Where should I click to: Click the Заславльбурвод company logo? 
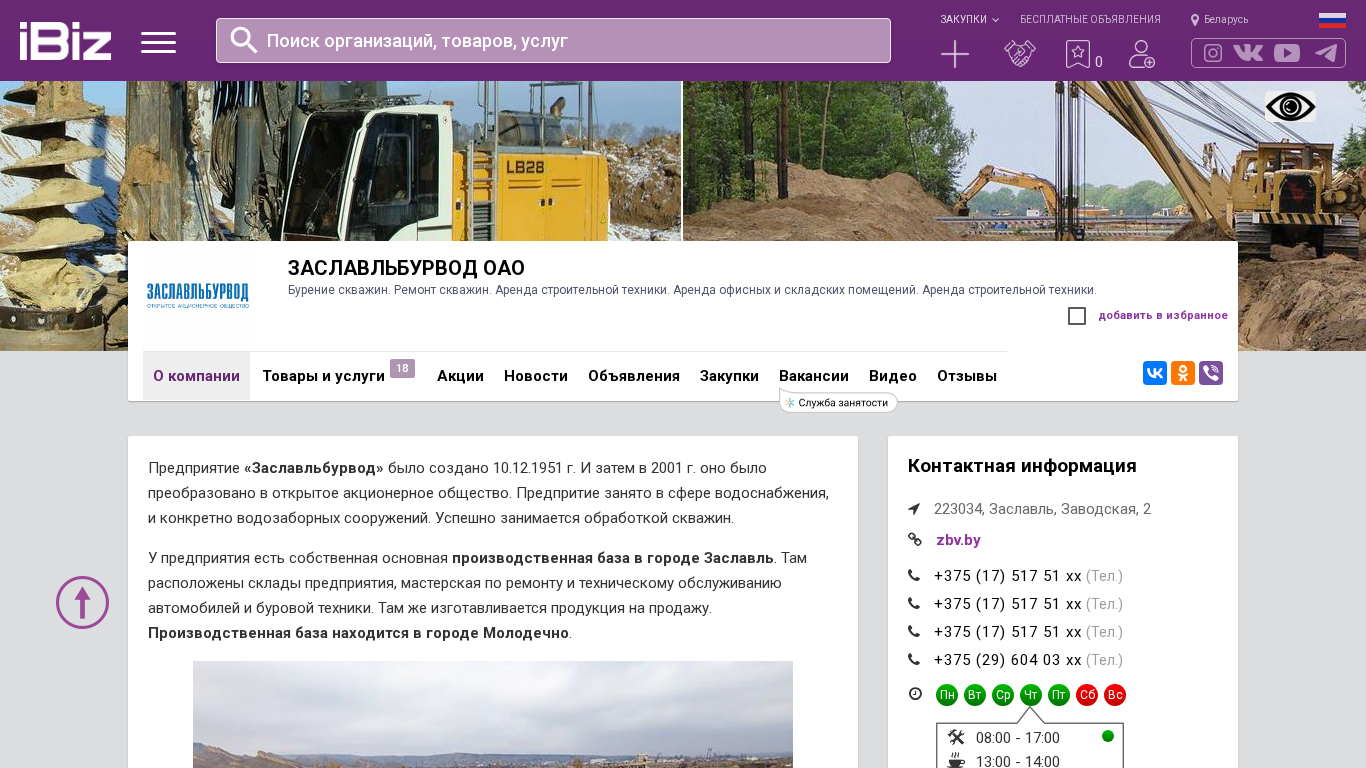[198, 295]
